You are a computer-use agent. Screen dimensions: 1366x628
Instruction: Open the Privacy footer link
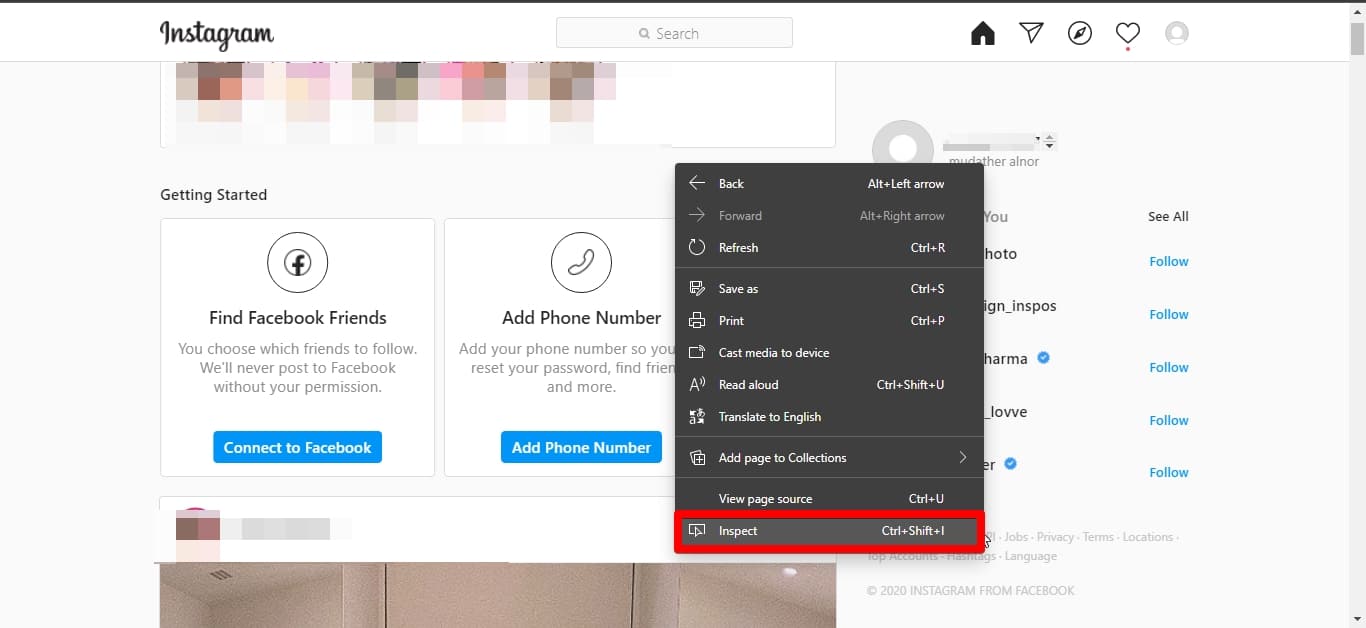(1055, 537)
